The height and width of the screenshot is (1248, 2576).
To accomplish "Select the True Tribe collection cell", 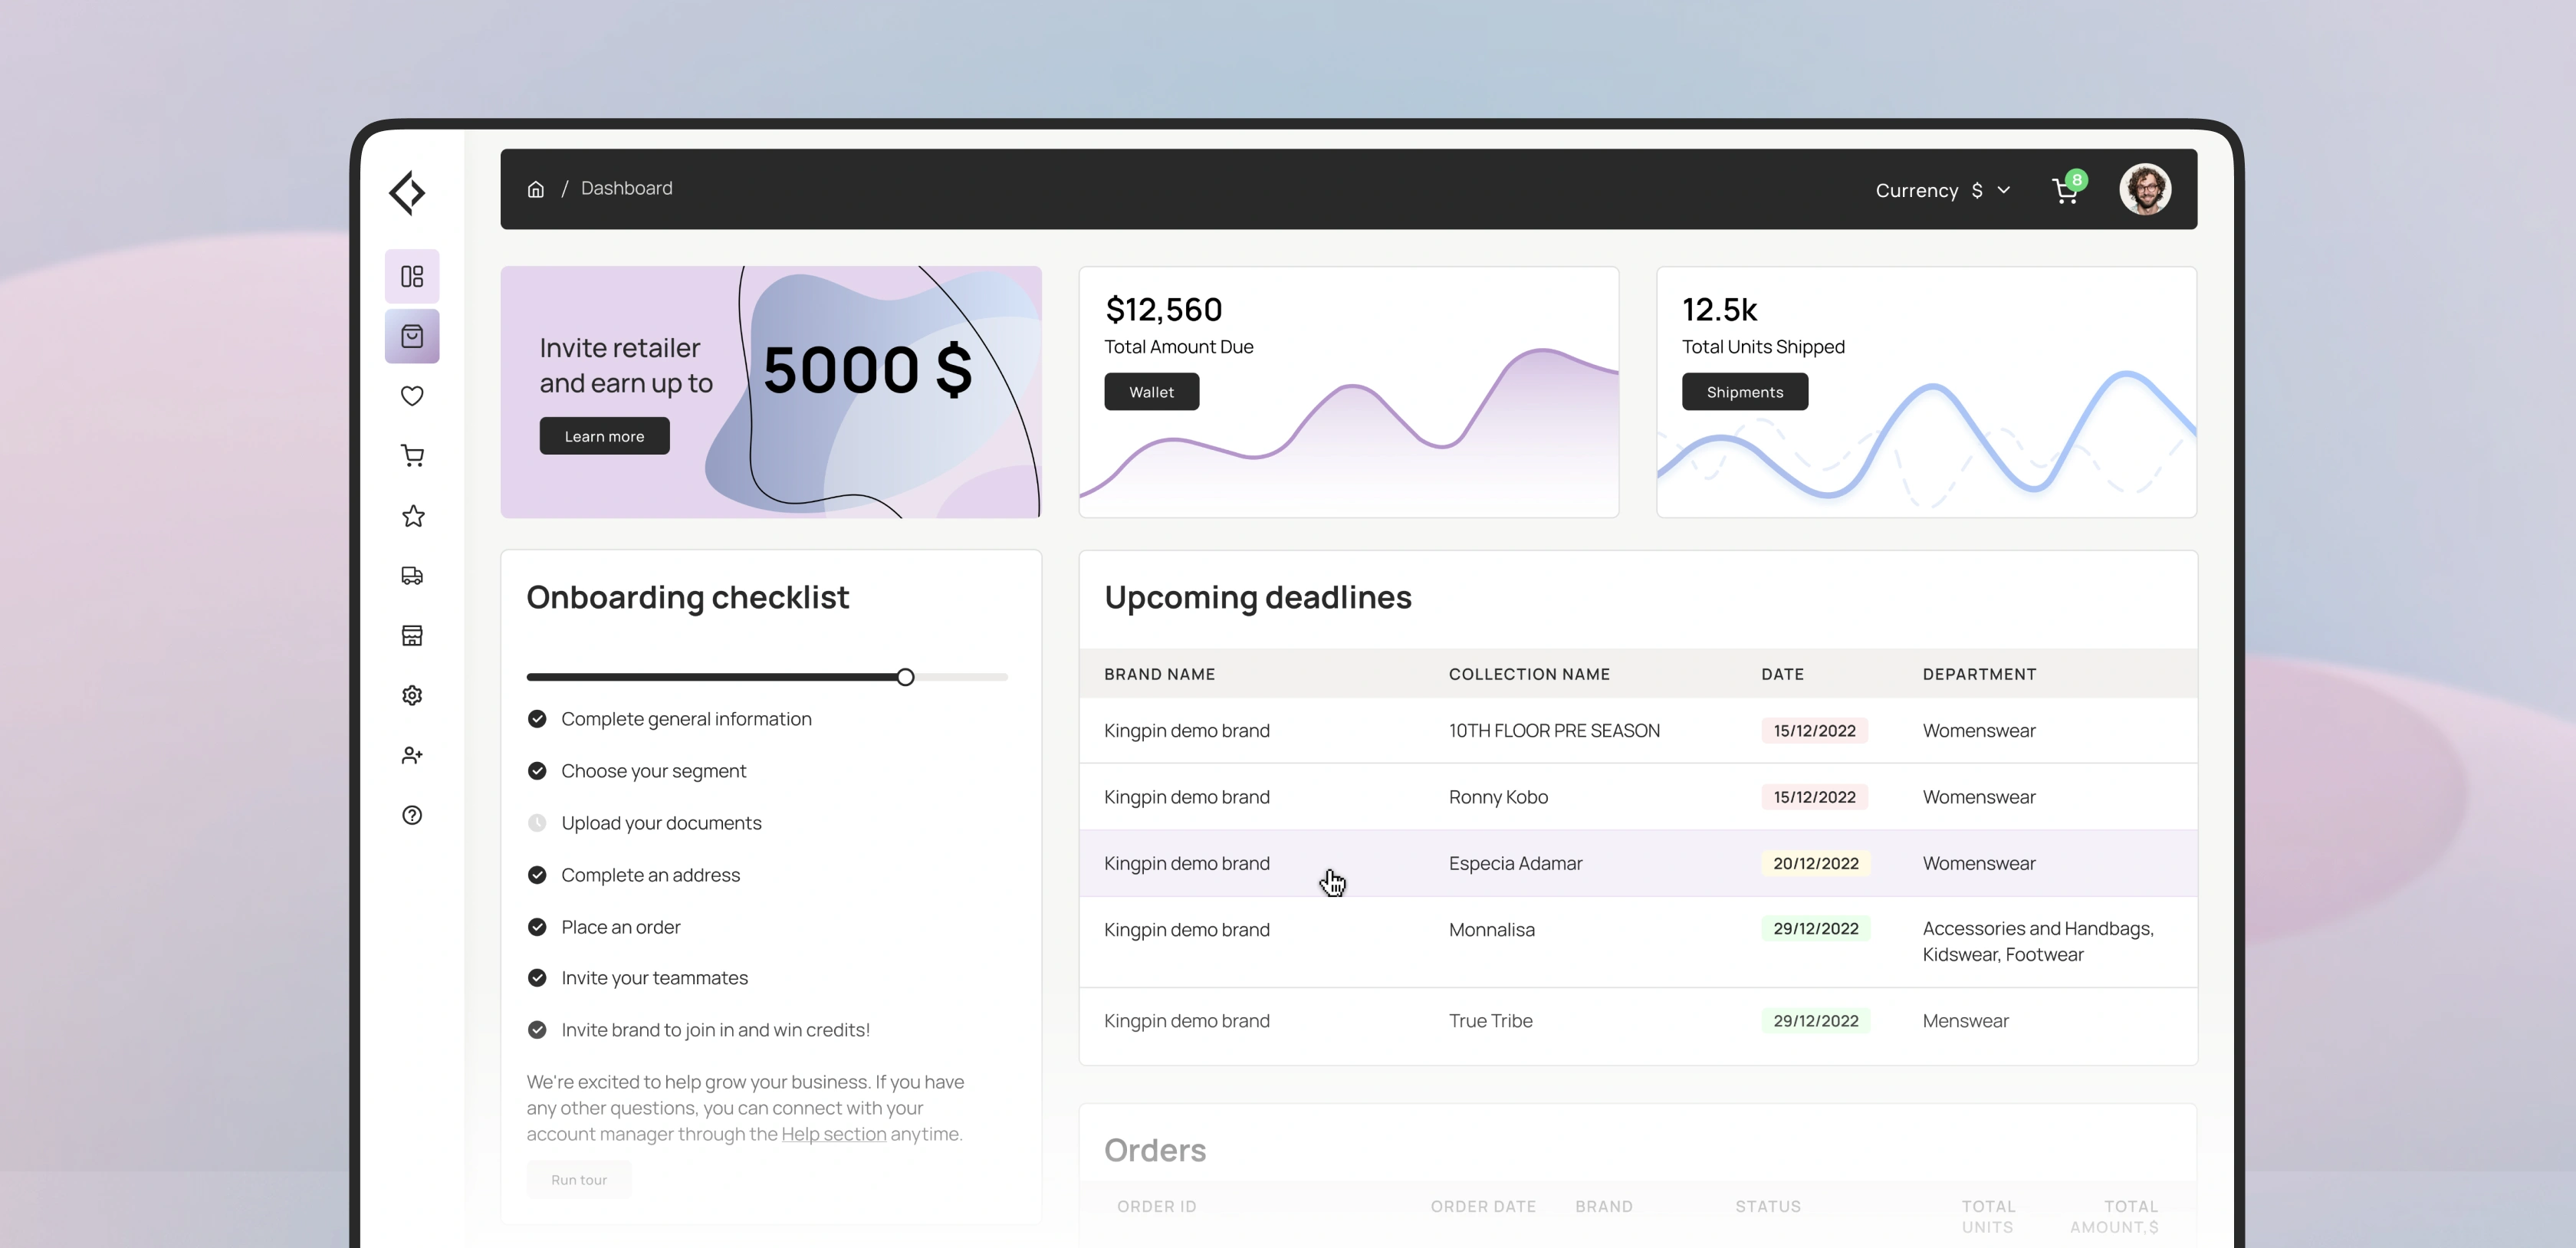I will [x=1490, y=1021].
